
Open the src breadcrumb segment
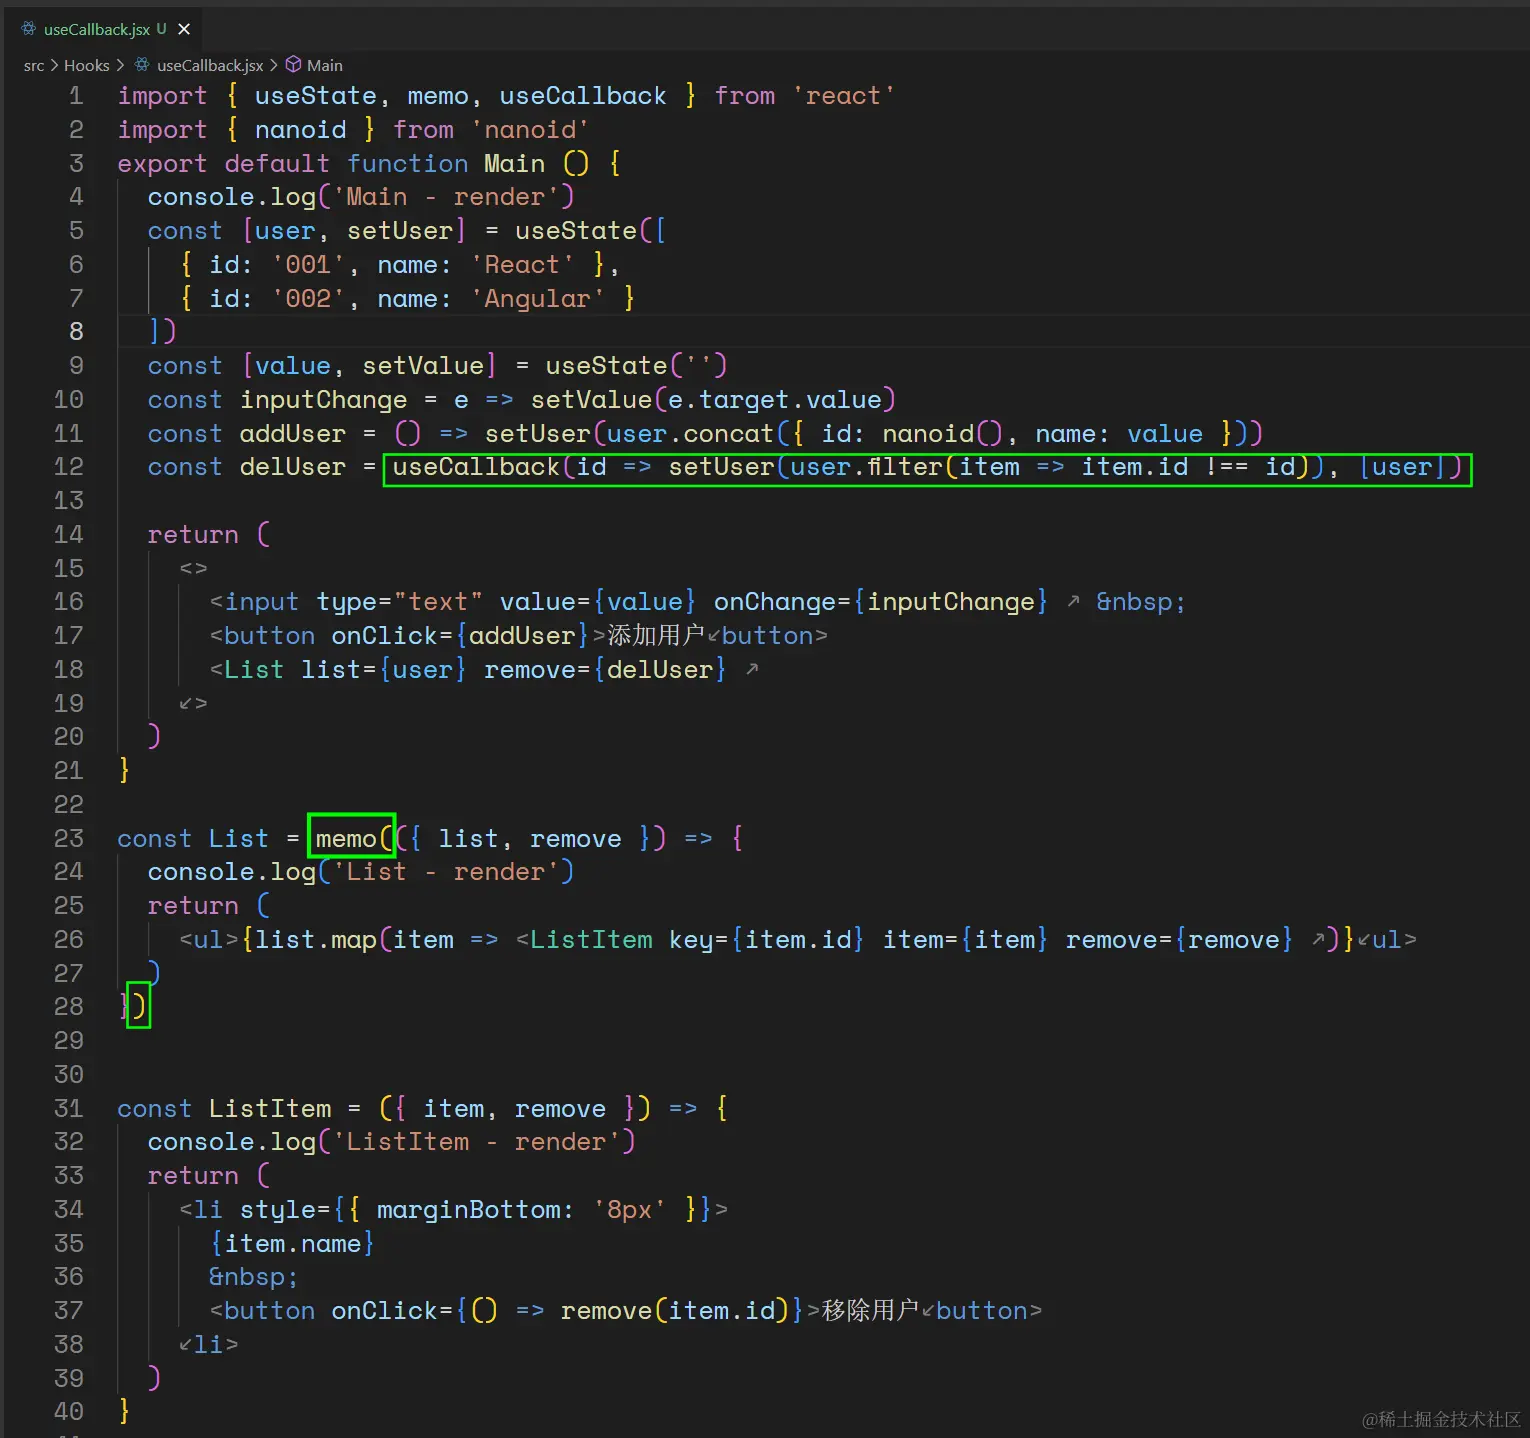coord(34,65)
